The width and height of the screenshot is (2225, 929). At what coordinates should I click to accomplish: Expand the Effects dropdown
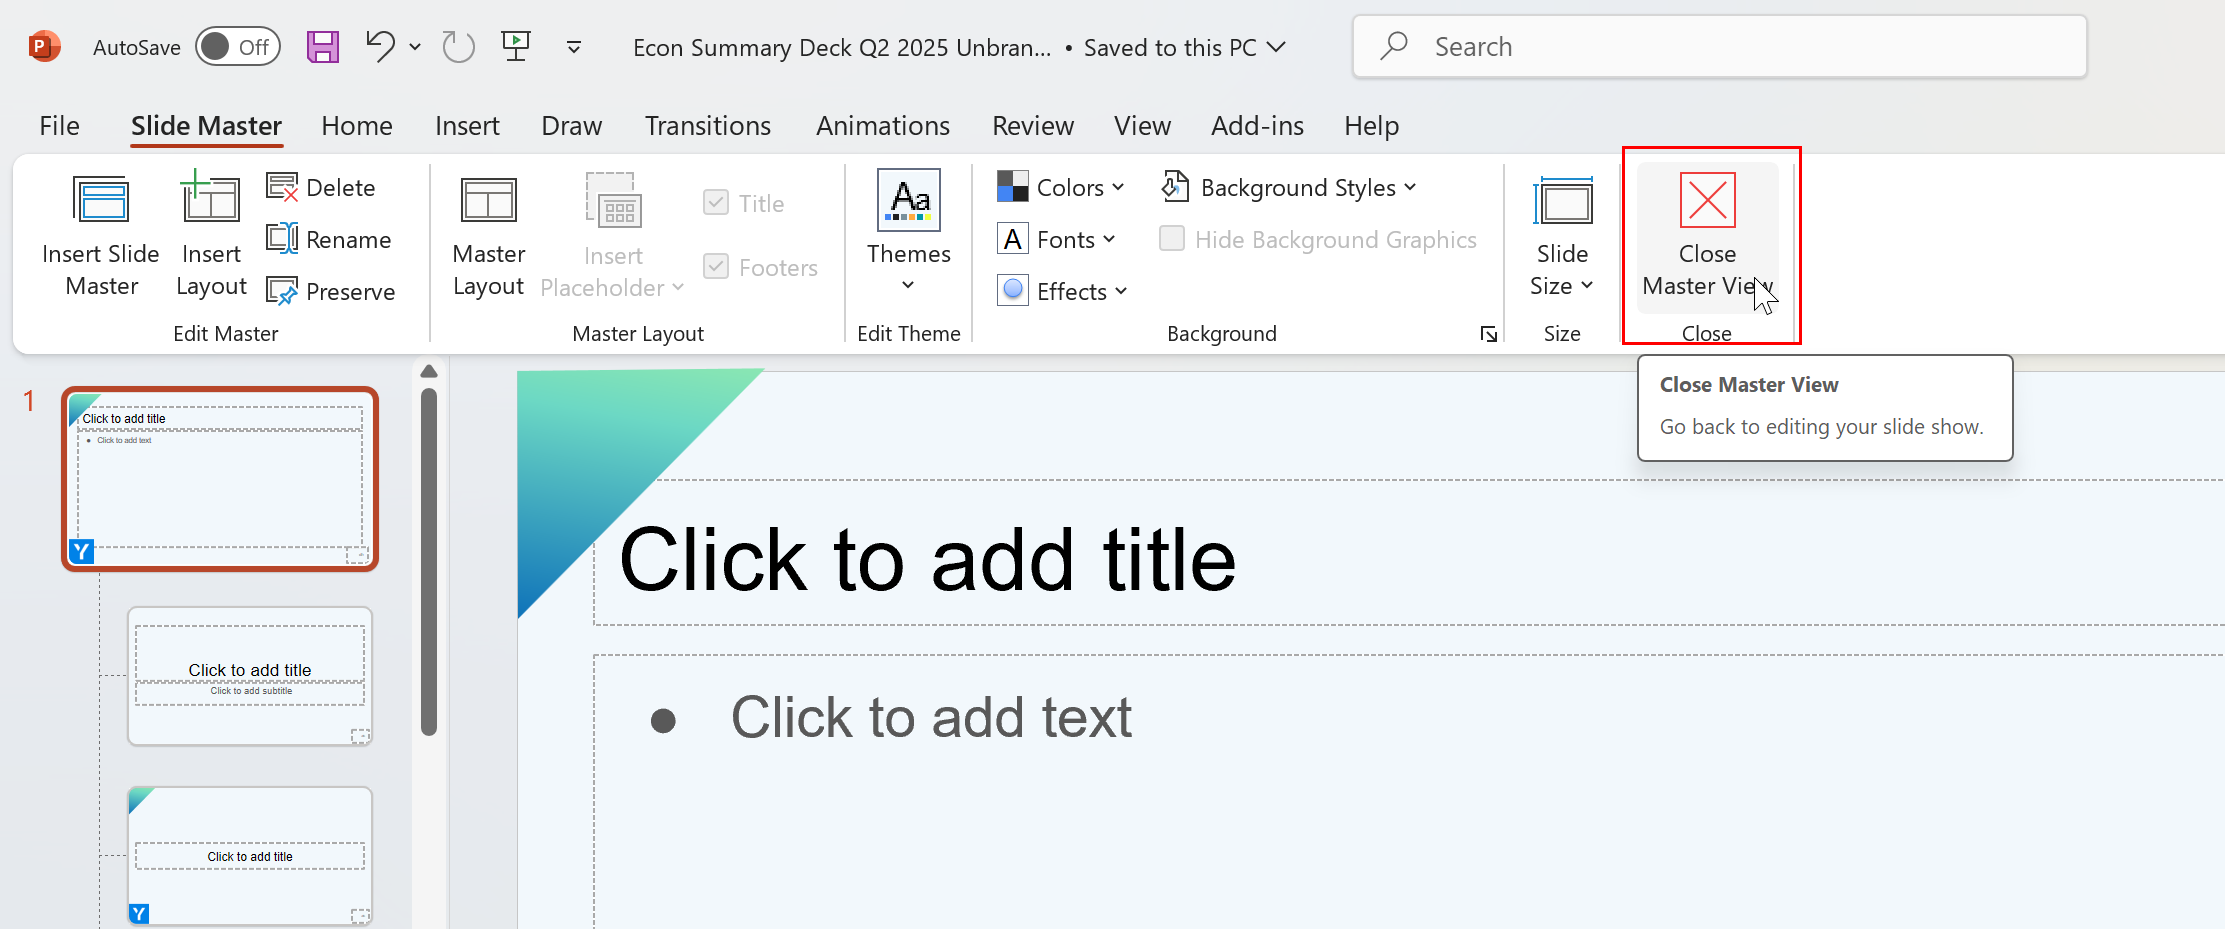pyautogui.click(x=1062, y=291)
